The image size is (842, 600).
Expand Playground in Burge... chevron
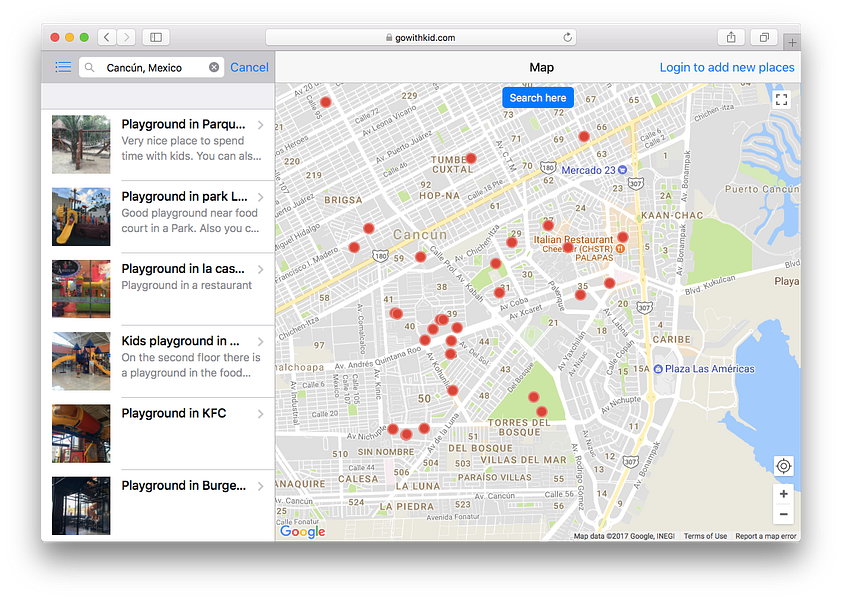point(260,486)
